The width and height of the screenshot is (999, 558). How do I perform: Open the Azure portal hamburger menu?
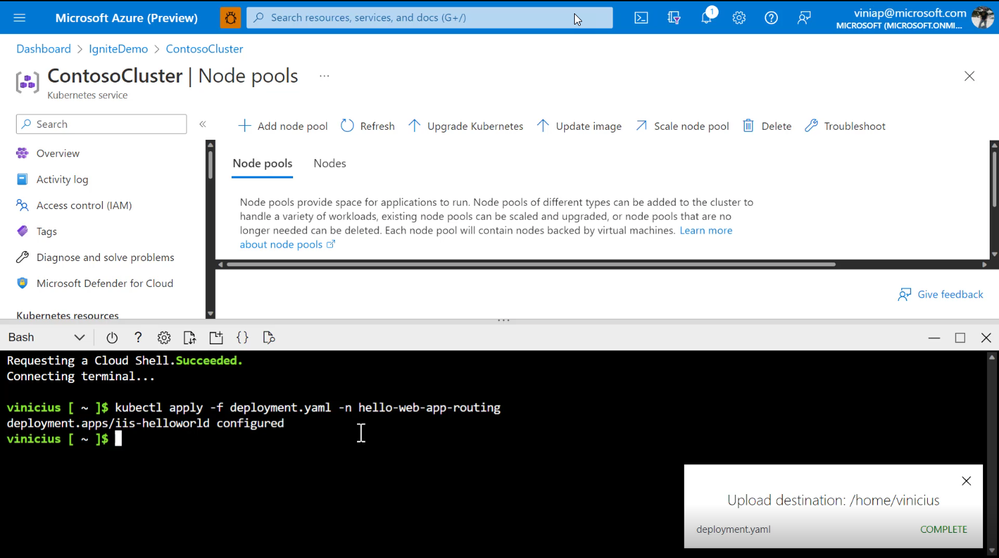20,18
